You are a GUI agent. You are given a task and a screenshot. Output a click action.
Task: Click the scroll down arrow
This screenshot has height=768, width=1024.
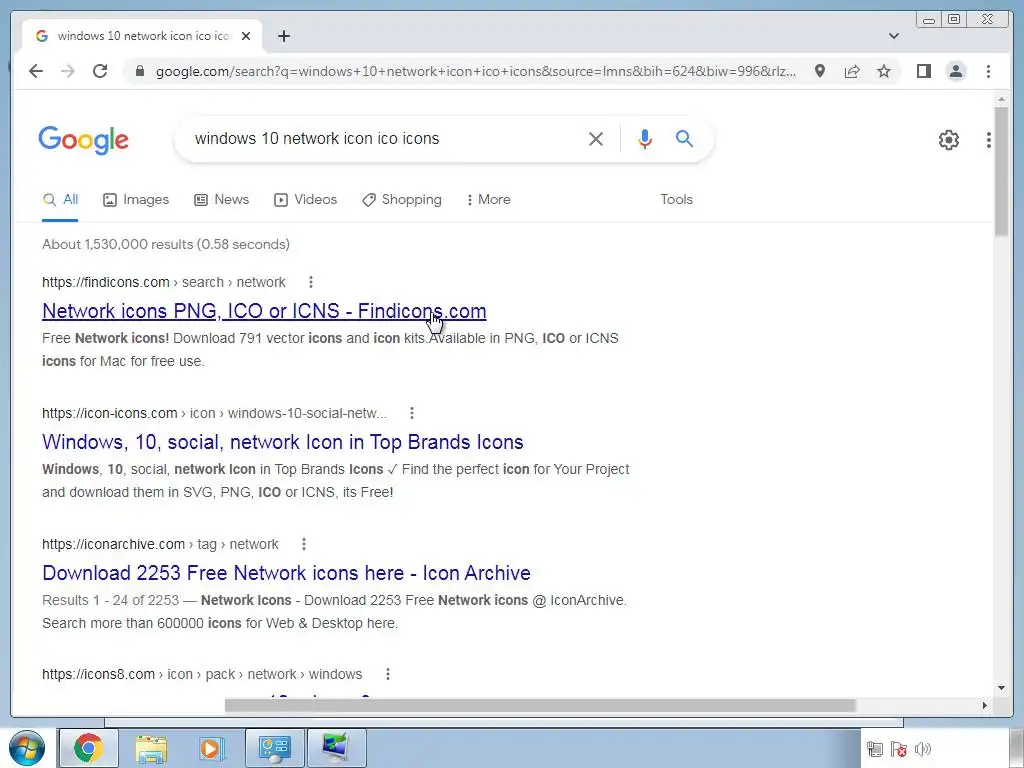(1001, 688)
